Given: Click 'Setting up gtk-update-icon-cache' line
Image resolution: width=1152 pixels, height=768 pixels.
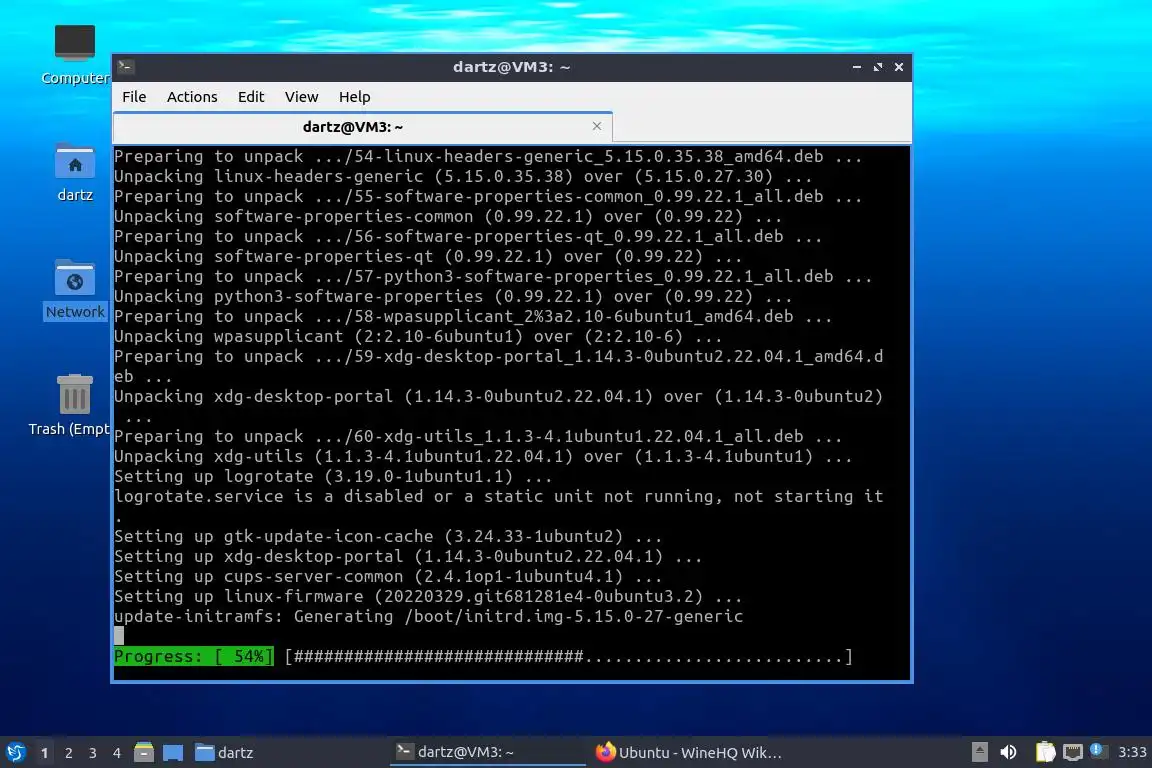Looking at the screenshot, I should click(x=388, y=536).
